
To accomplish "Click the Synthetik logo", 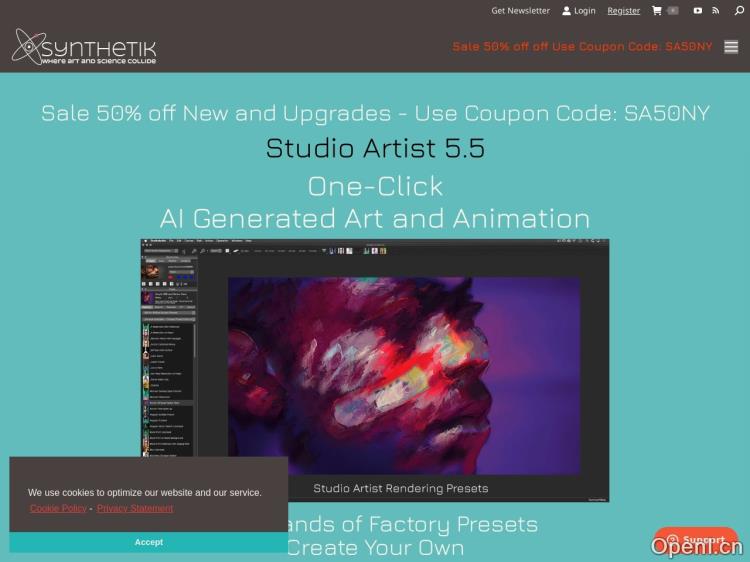I will point(84,47).
